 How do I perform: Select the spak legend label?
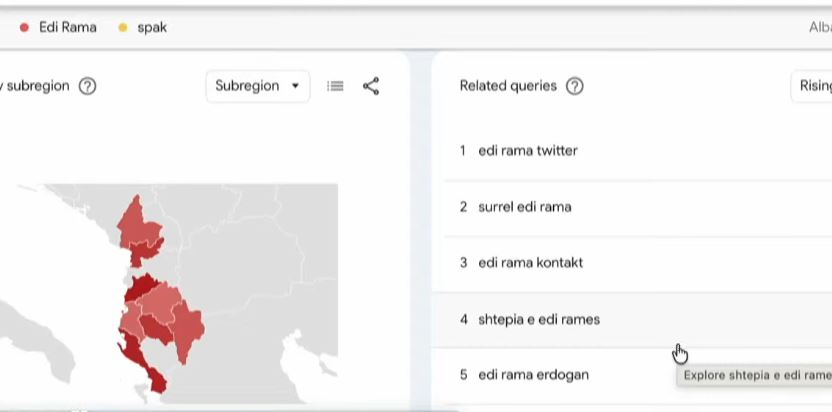click(x=152, y=28)
